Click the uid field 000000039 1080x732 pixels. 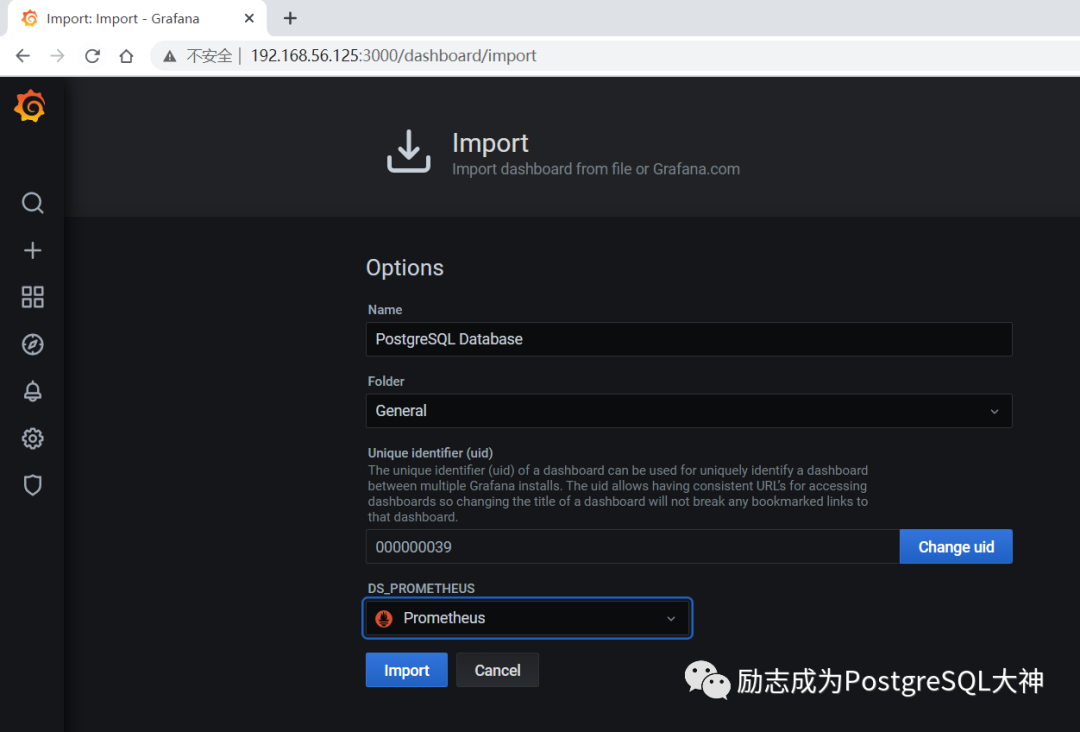(x=632, y=547)
